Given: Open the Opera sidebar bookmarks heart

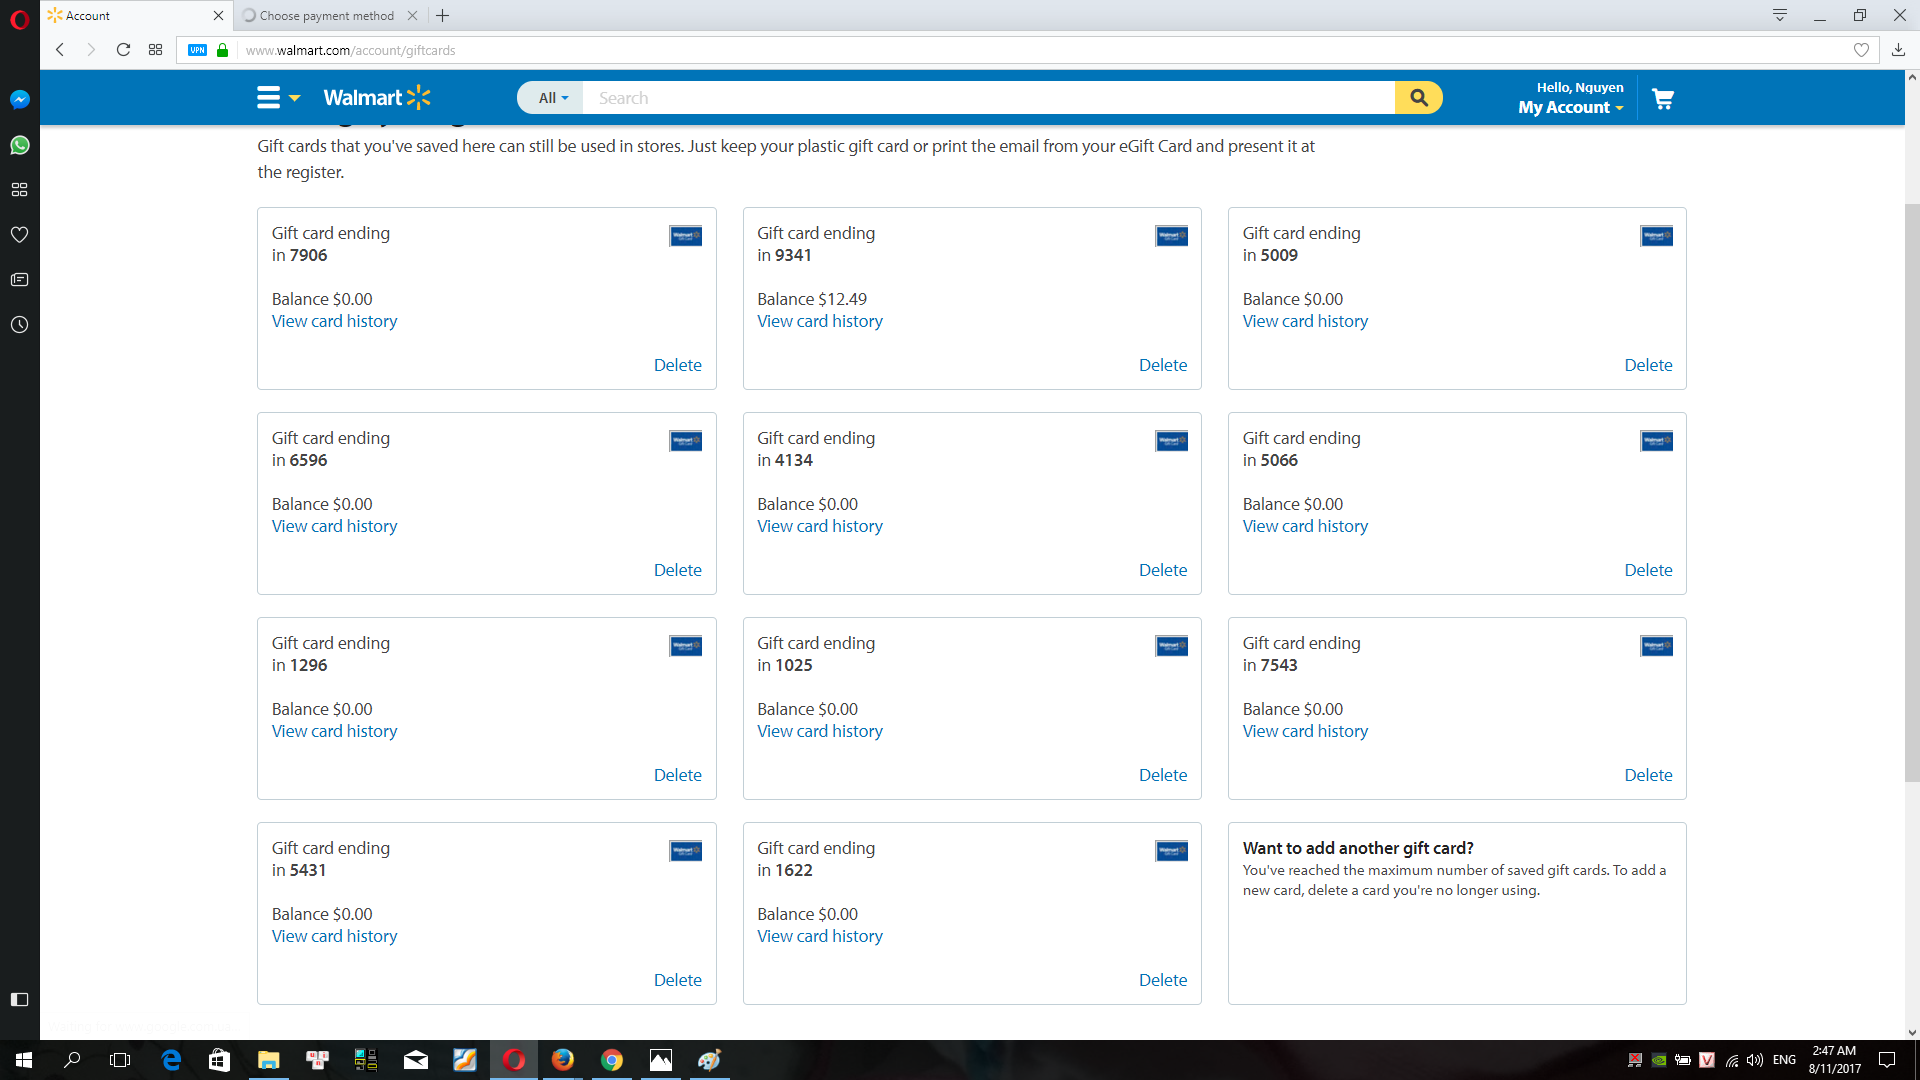Looking at the screenshot, I should (x=19, y=235).
